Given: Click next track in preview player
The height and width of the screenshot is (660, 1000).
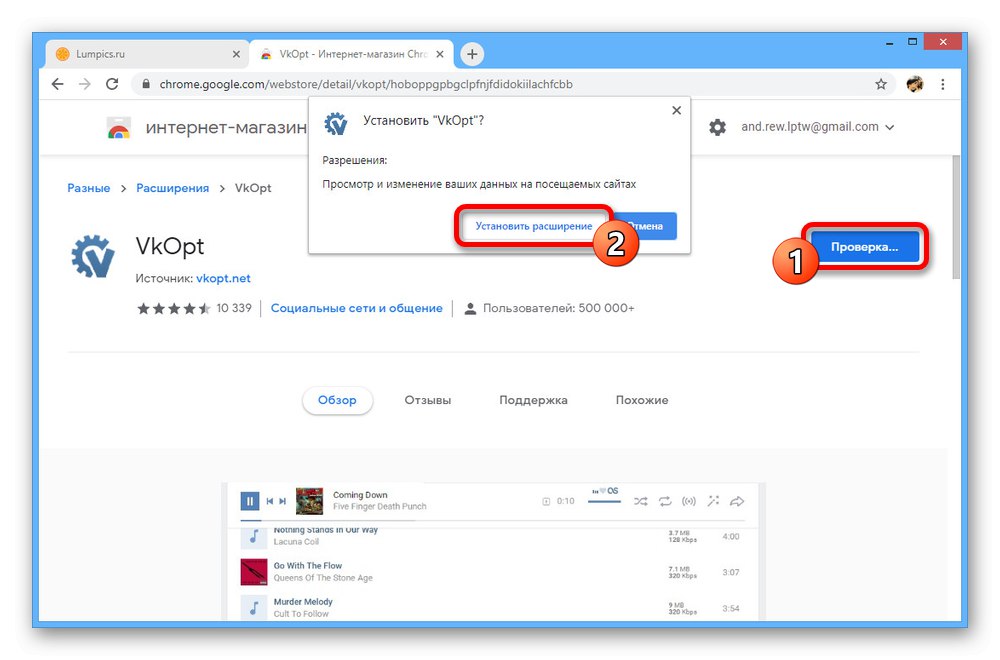Looking at the screenshot, I should tap(282, 501).
